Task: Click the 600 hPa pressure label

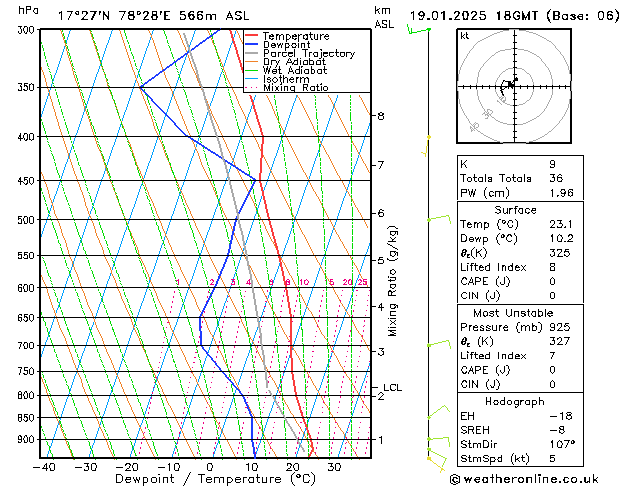Action: point(28,288)
